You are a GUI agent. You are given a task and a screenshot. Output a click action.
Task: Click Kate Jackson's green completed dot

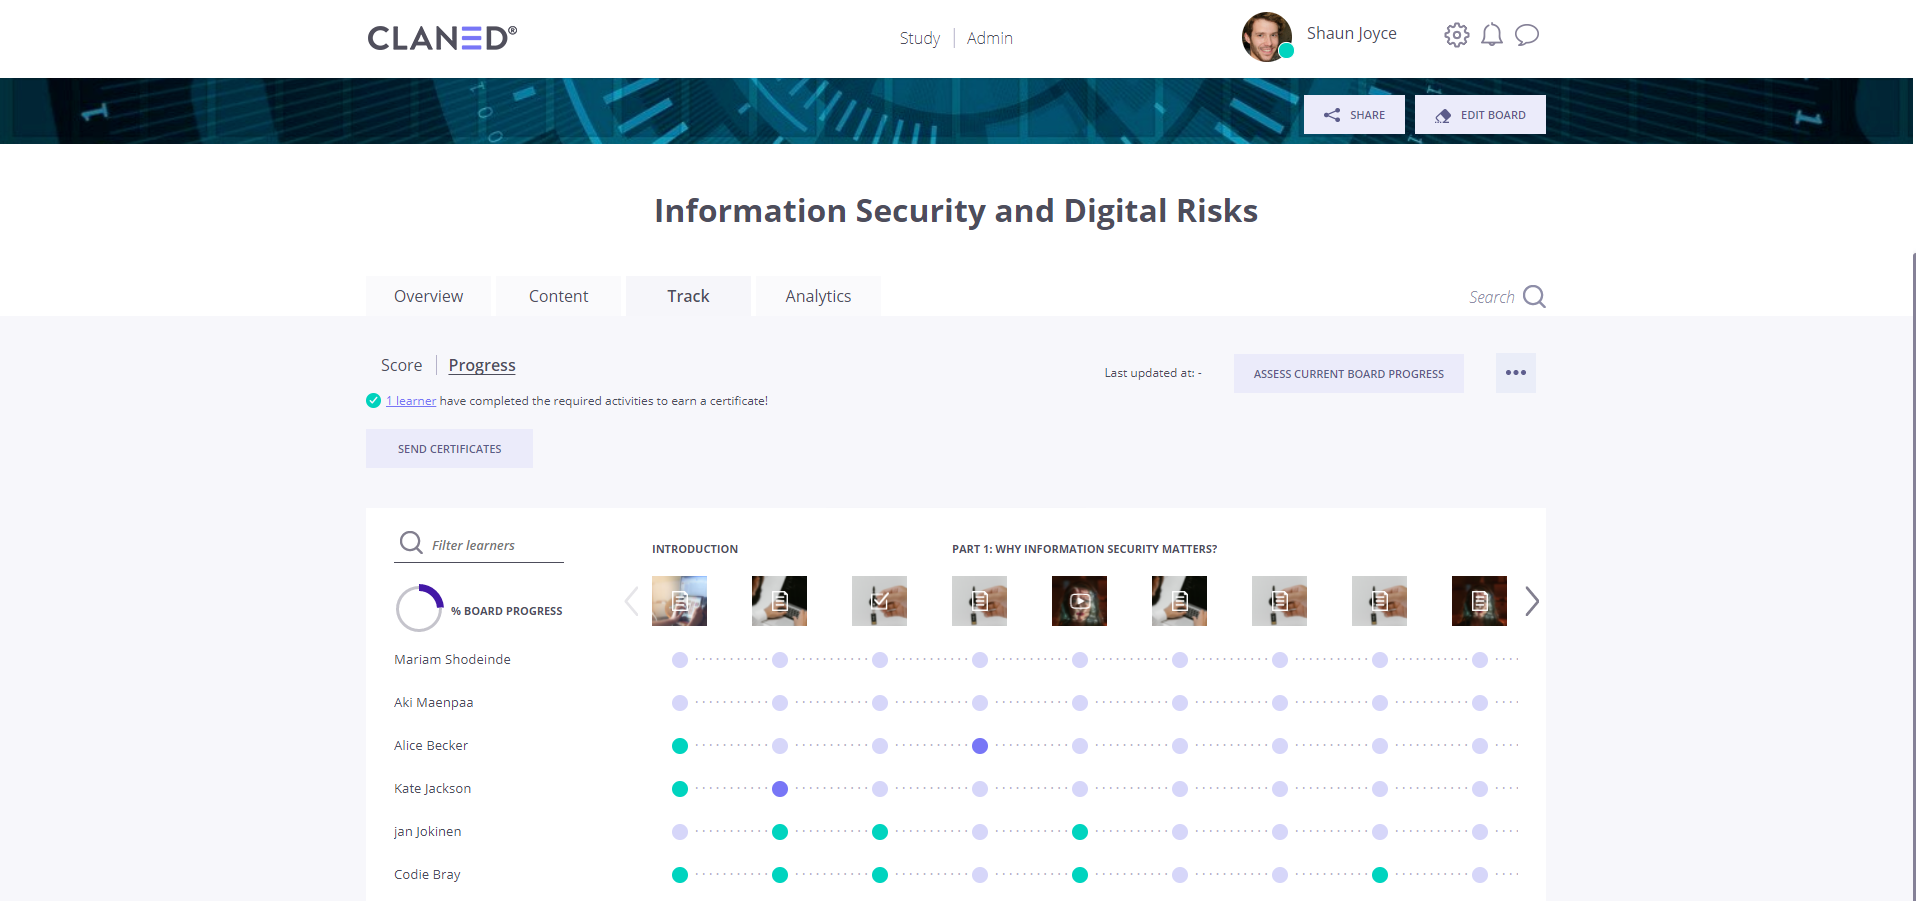coord(680,789)
